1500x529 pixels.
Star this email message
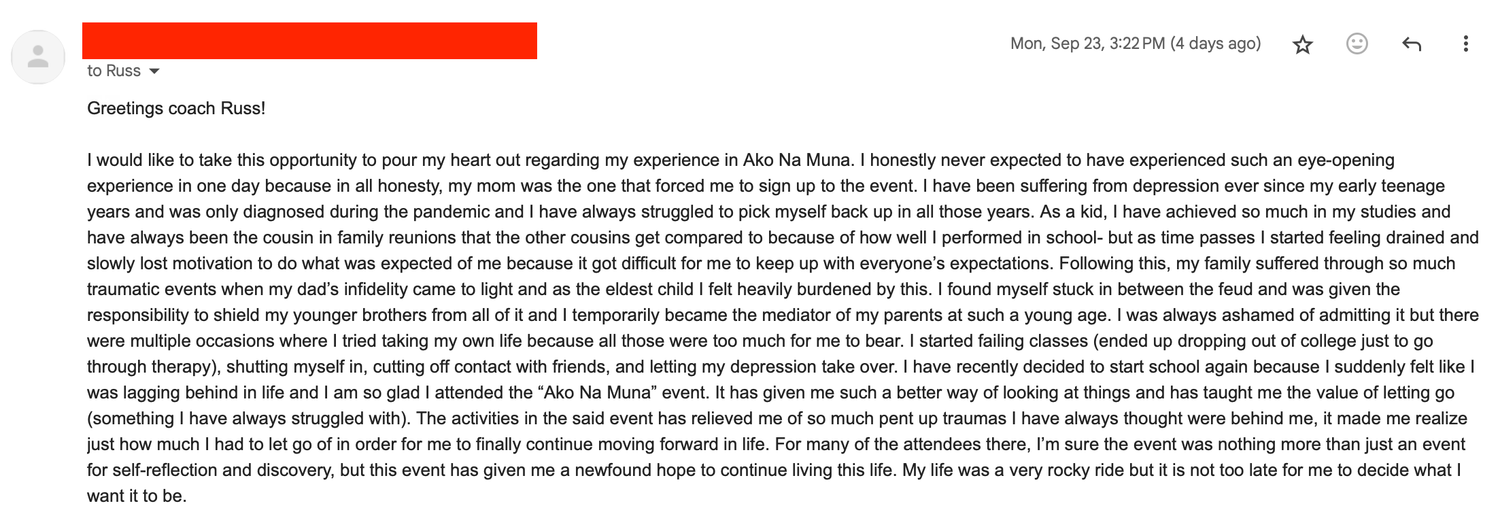(1302, 44)
